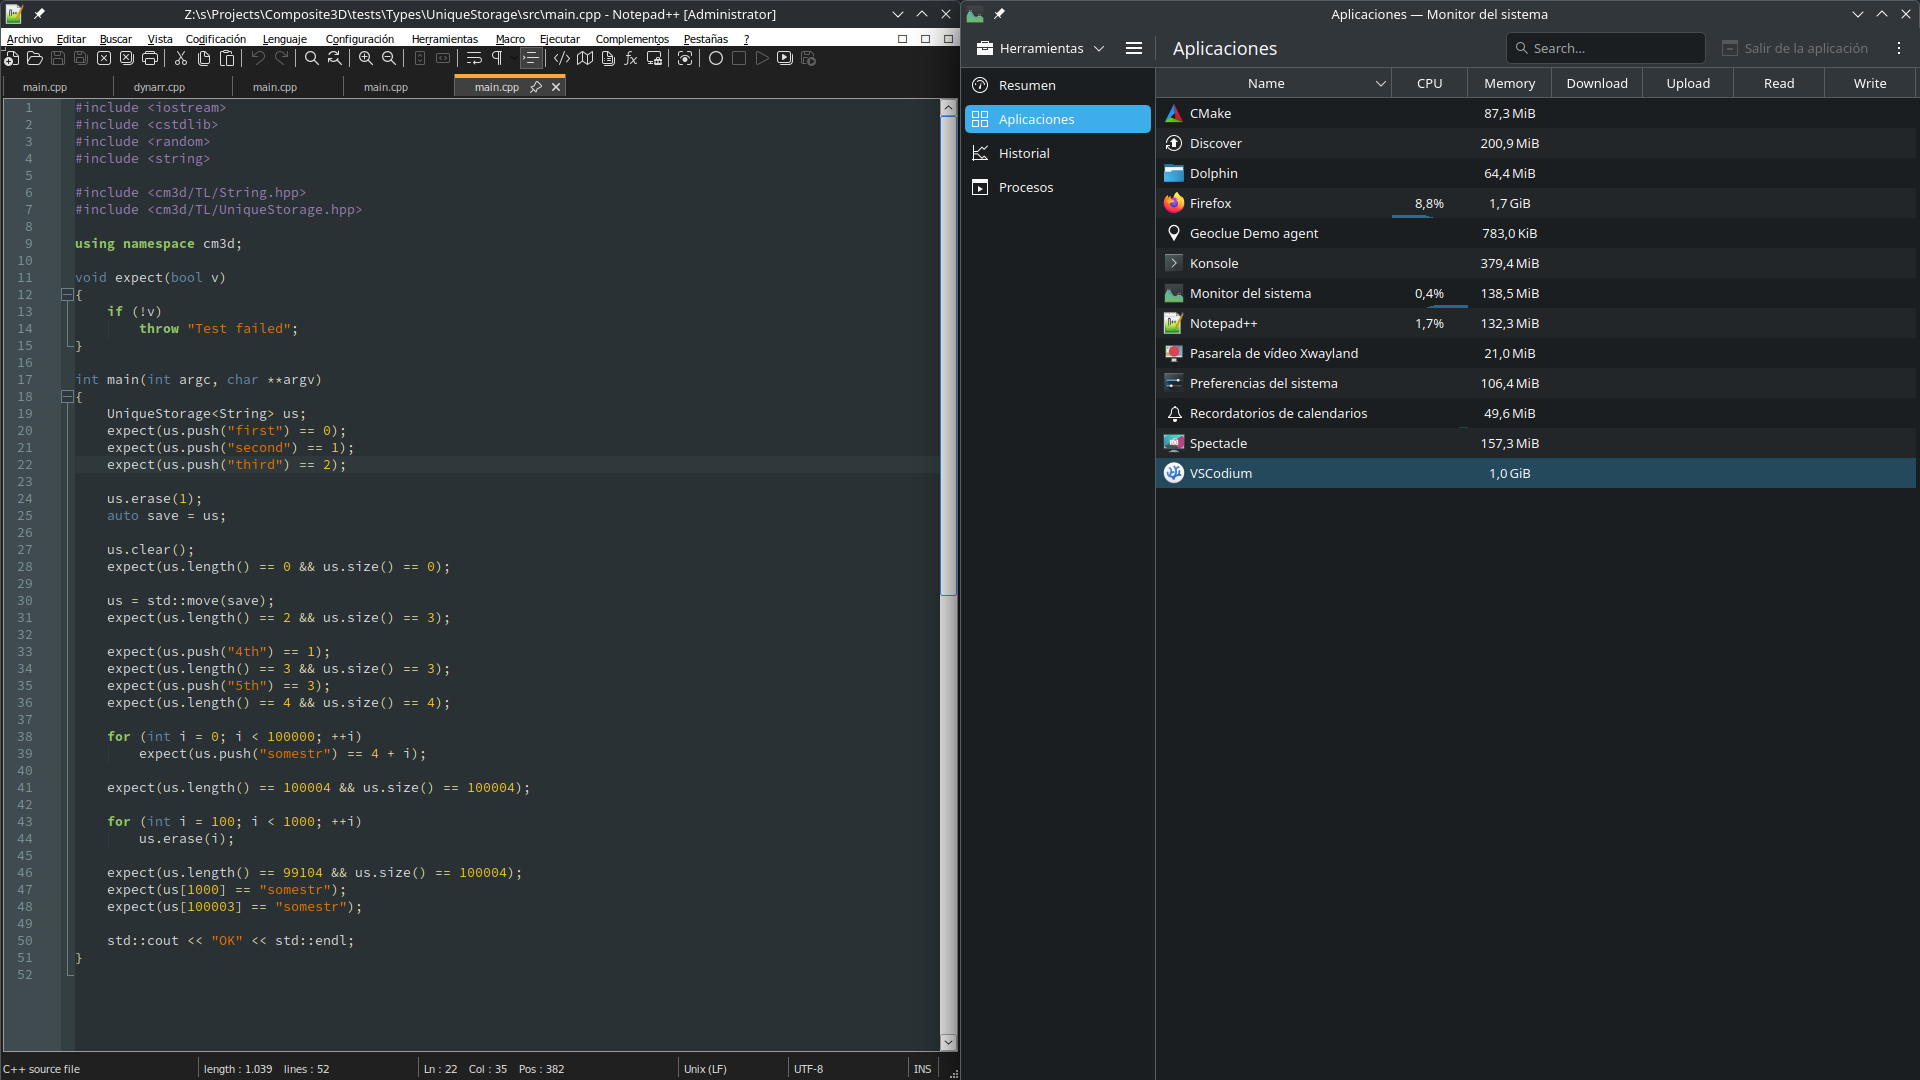This screenshot has height=1080, width=1920.
Task: Switch to the dynarr.cpp tab
Action: [x=159, y=87]
